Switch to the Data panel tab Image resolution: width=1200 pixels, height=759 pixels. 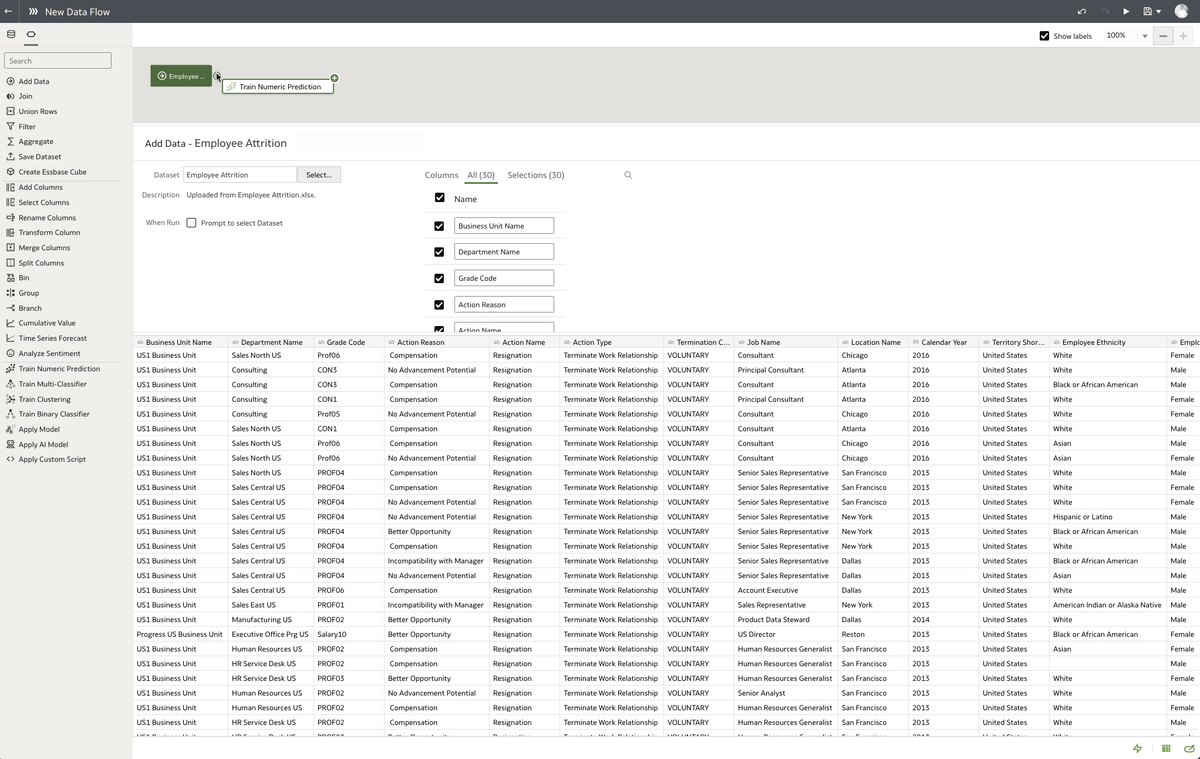click(x=9, y=33)
